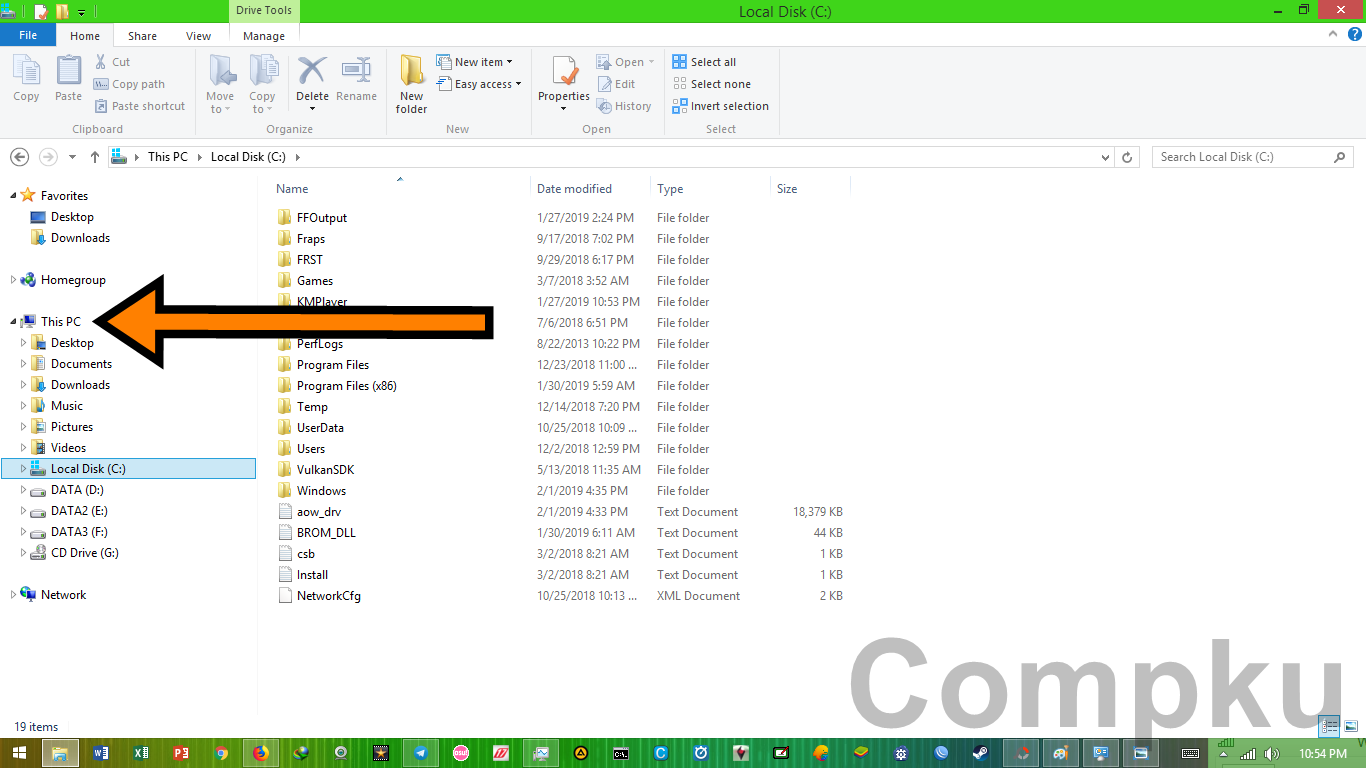The width and height of the screenshot is (1366, 768).
Task: Expand the DATA (D:) drive node
Action: 24,490
